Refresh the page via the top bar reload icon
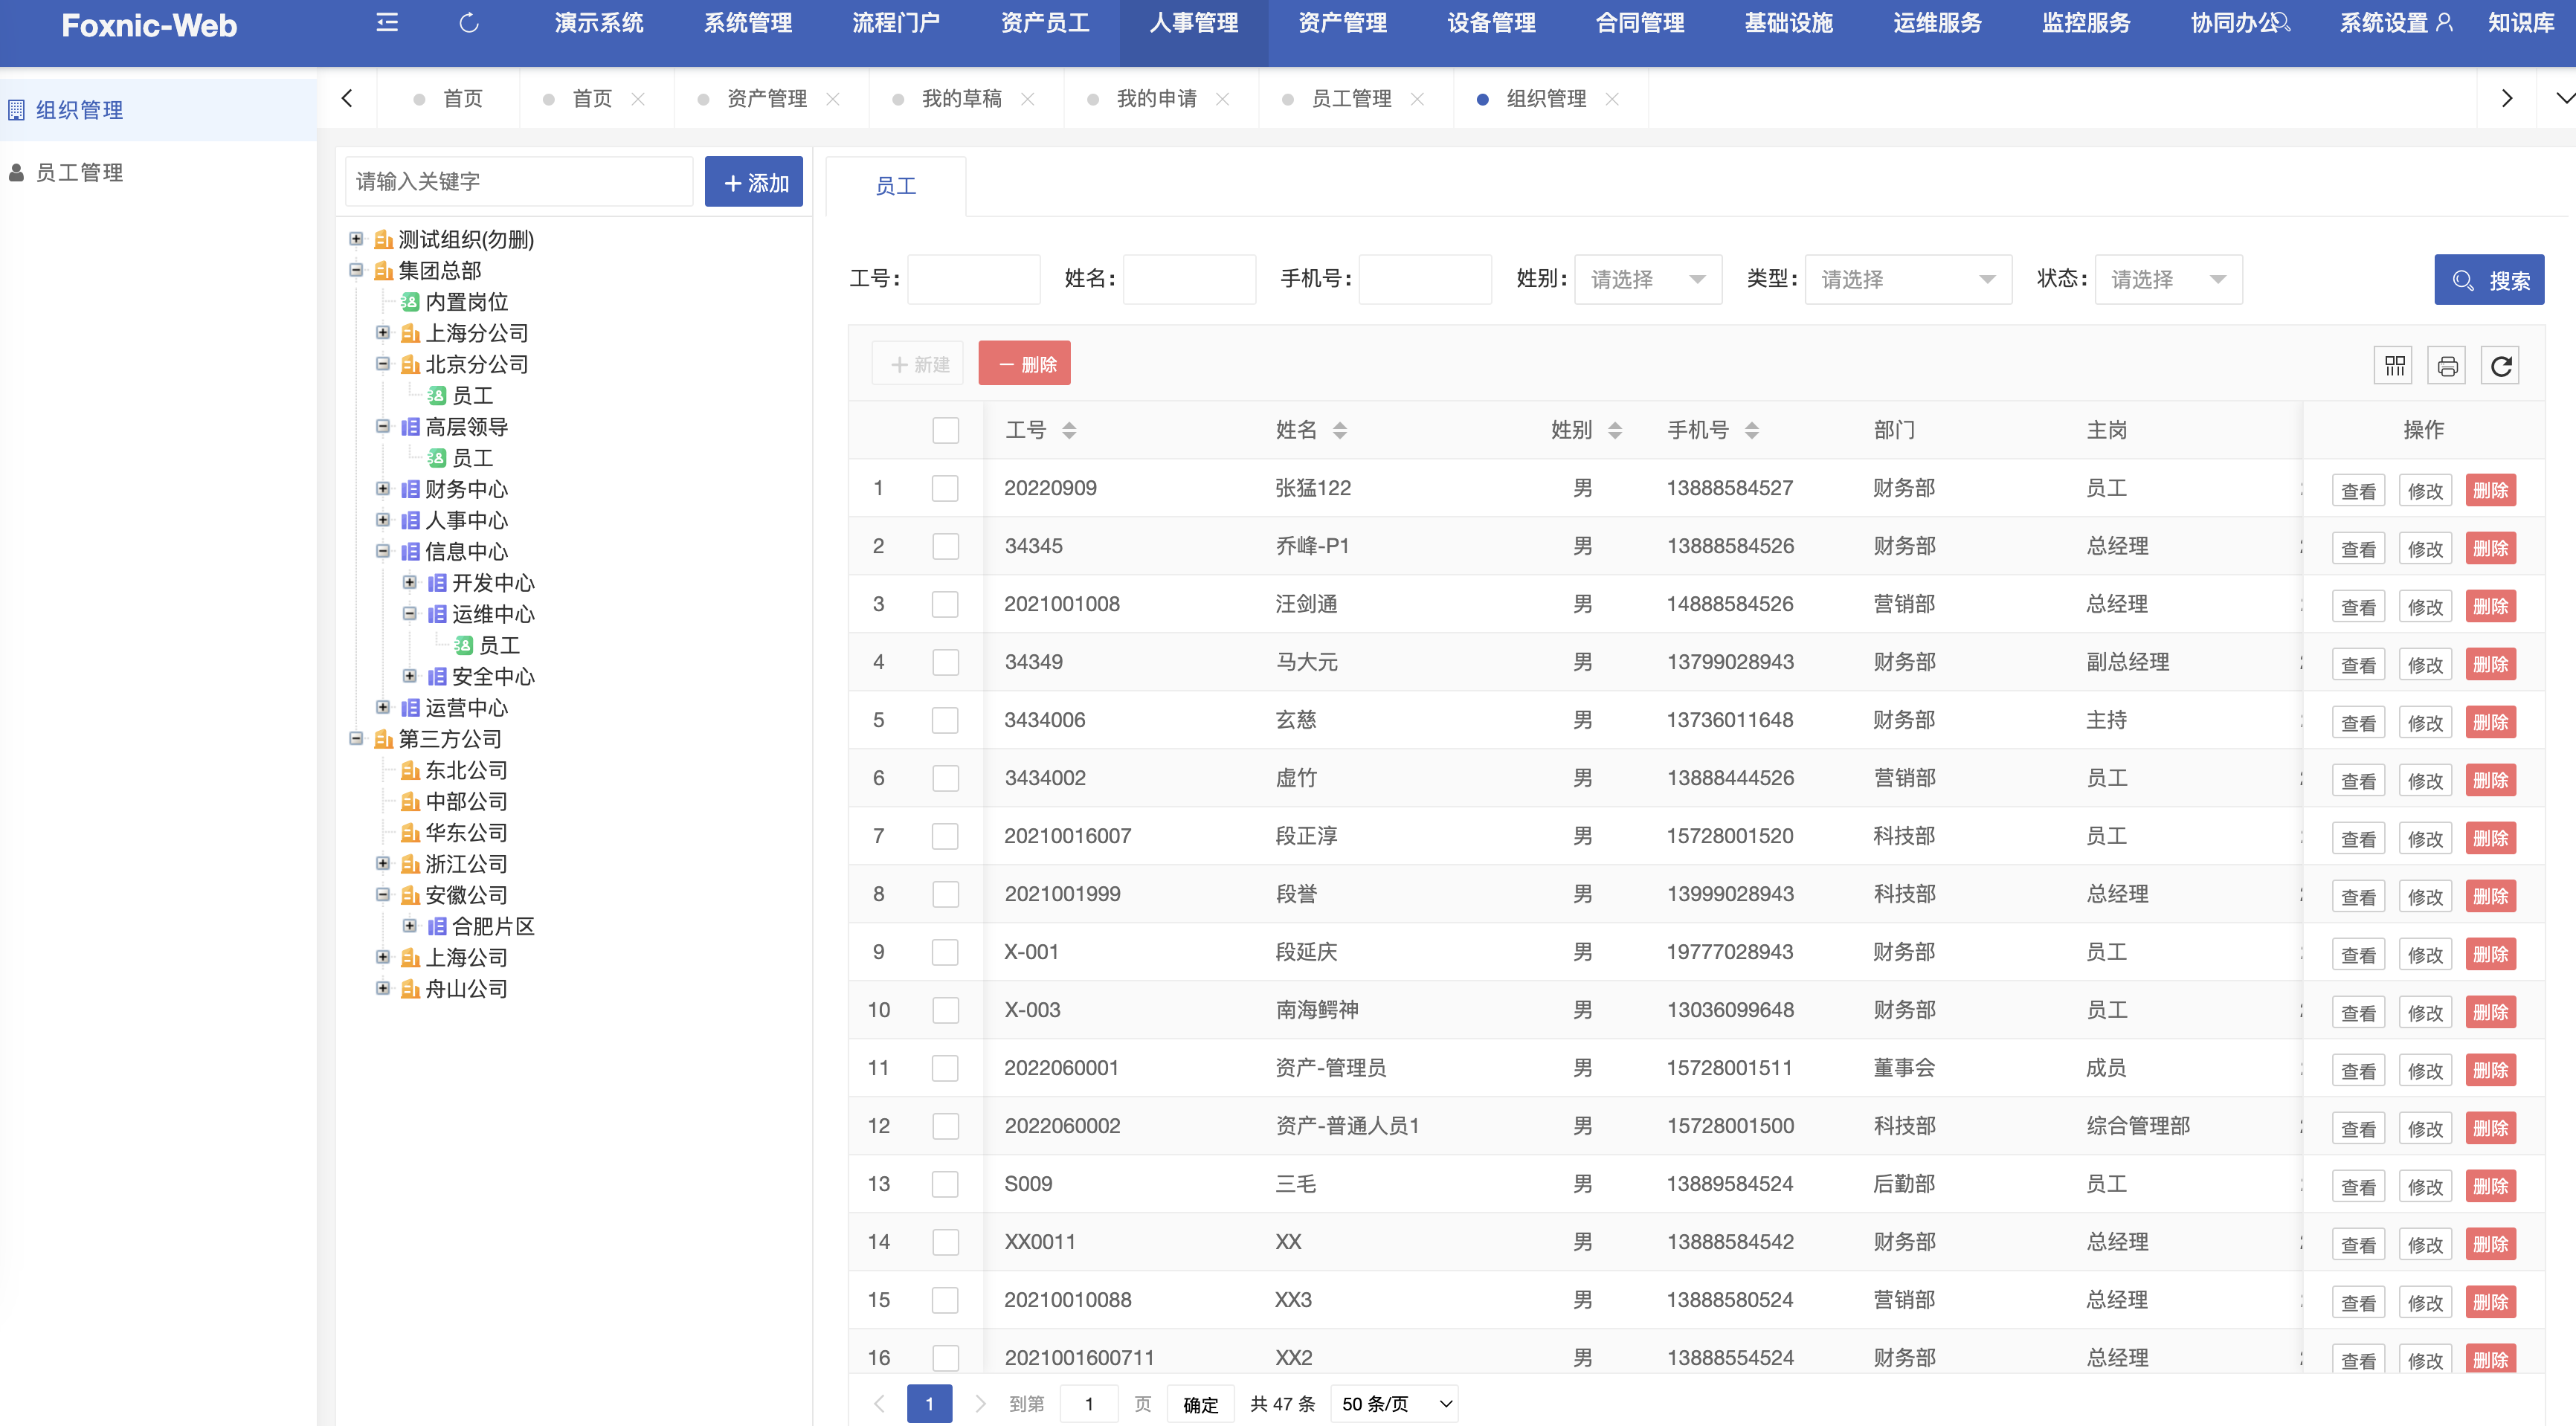This screenshot has width=2576, height=1426. point(469,23)
